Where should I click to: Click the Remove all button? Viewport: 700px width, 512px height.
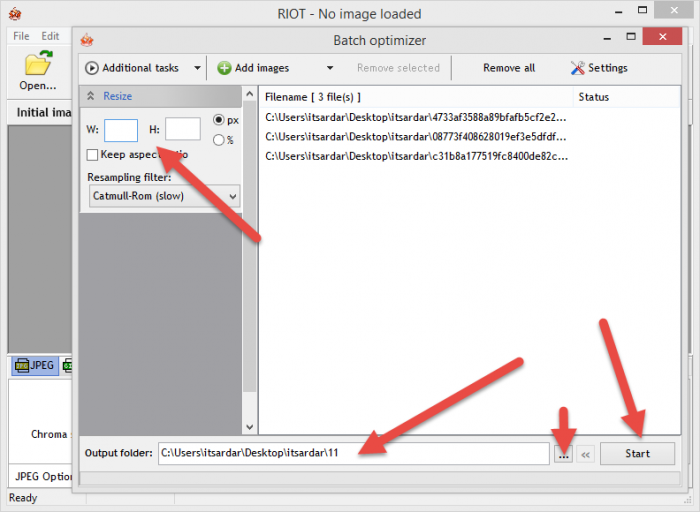point(509,68)
